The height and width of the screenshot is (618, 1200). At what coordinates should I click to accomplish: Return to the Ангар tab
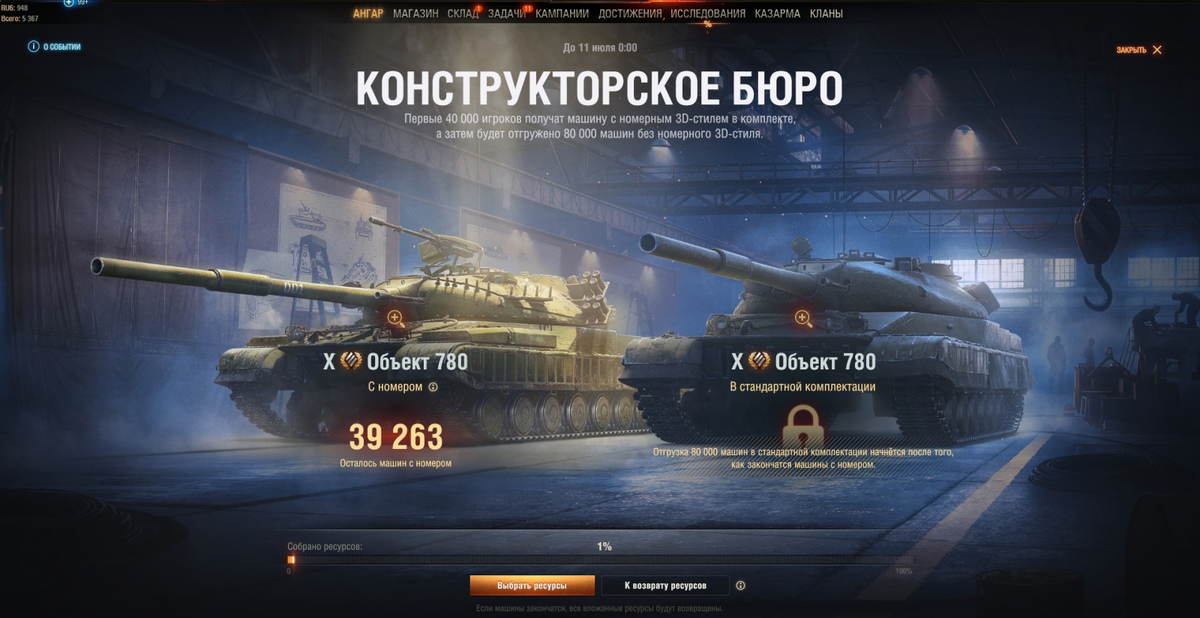click(x=368, y=14)
